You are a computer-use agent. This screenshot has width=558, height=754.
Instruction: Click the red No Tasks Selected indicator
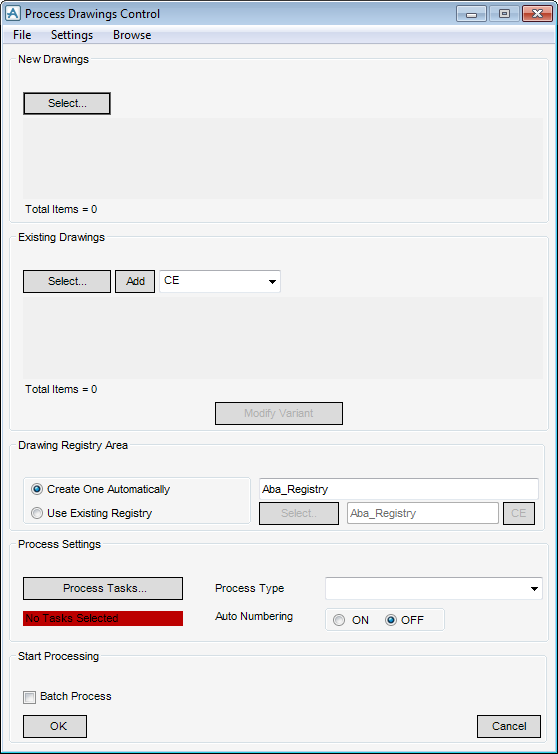(103, 618)
